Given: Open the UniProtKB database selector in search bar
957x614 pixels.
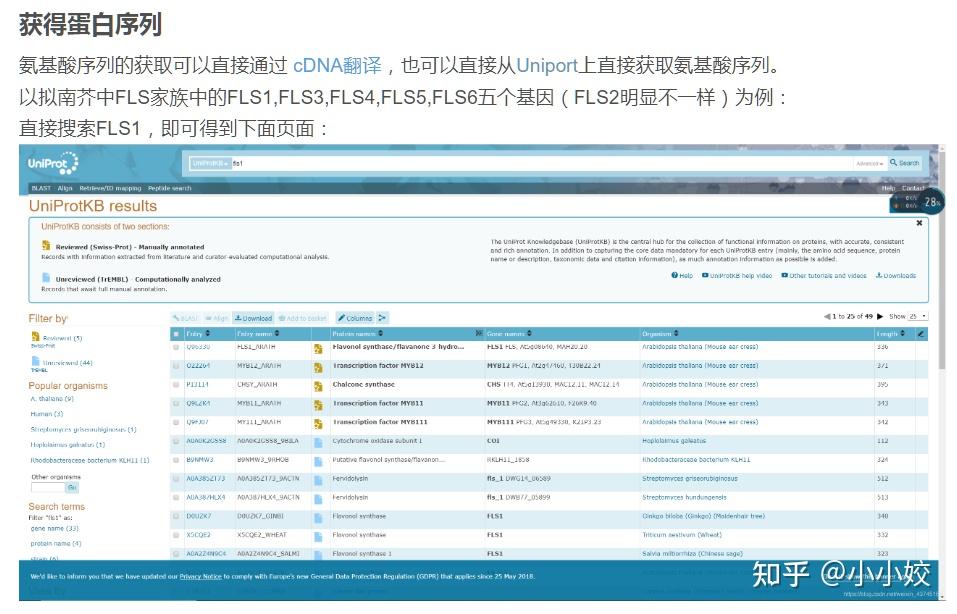Looking at the screenshot, I should 209,164.
